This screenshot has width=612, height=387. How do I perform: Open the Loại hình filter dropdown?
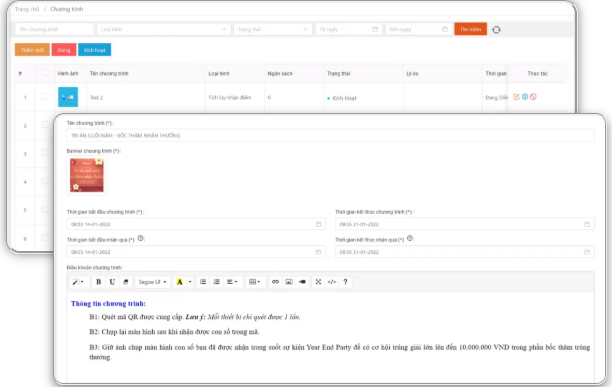click(163, 29)
